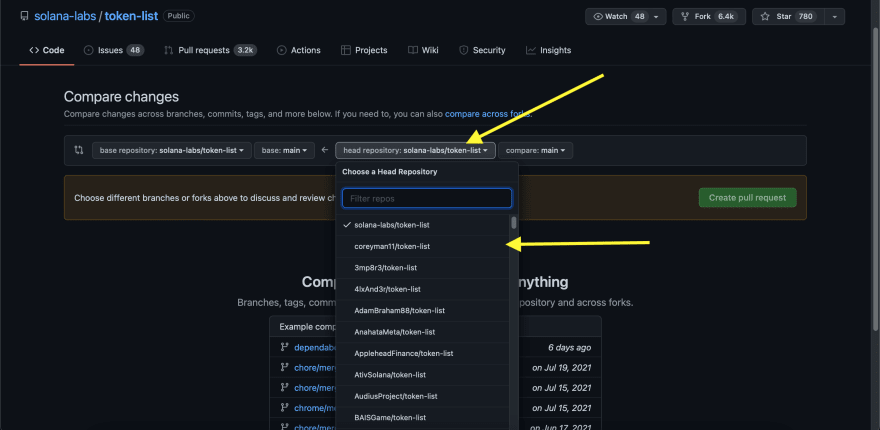
Task: Pick AnahataMeta/token-list repository
Action: click(x=423, y=332)
